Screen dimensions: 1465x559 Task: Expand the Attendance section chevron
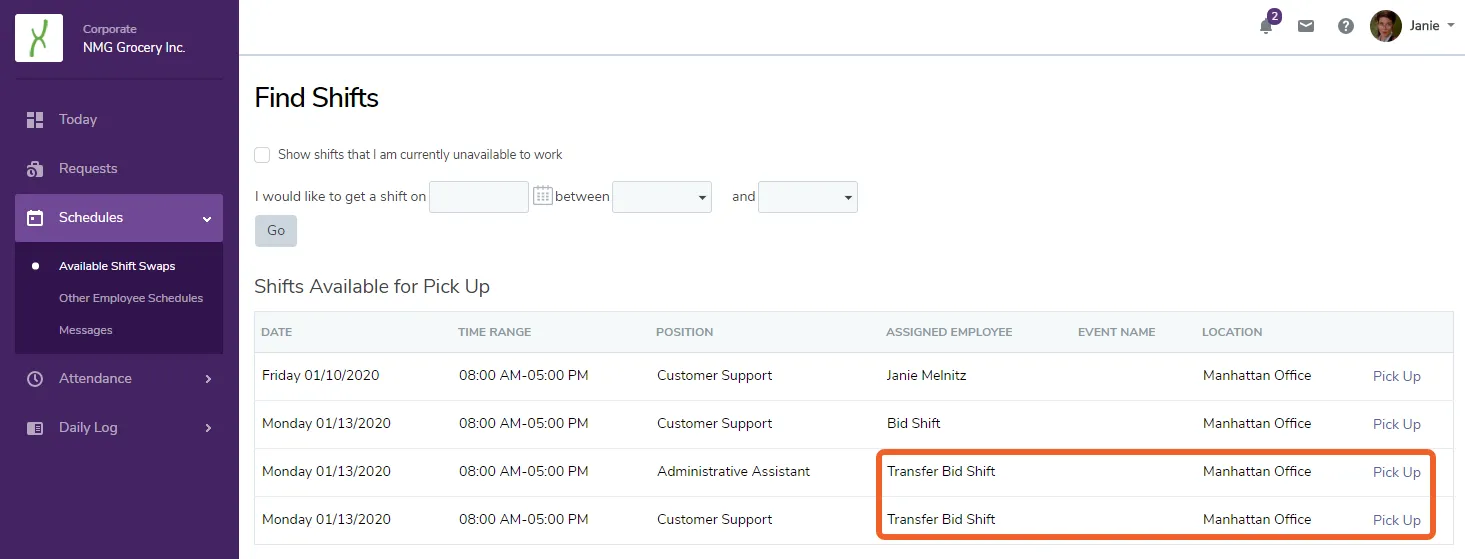coord(208,379)
